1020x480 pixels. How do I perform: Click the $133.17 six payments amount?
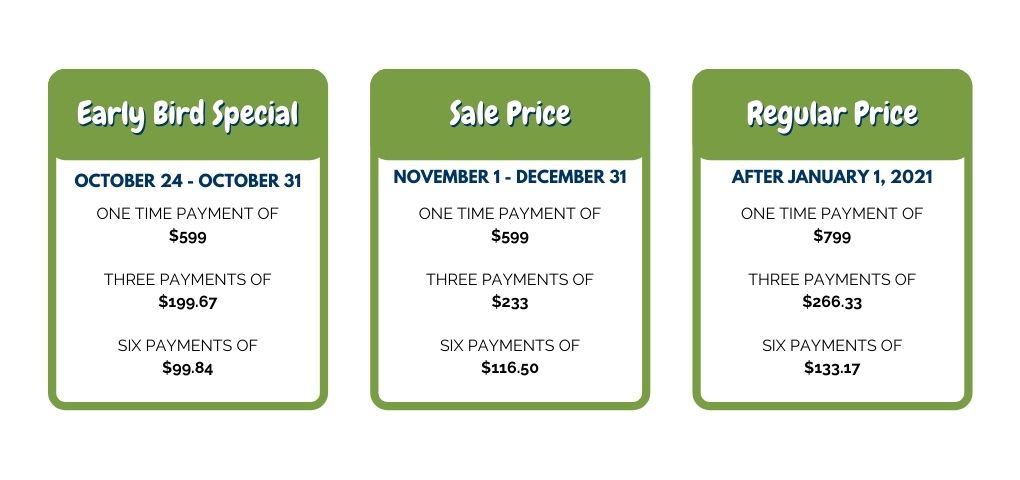(832, 368)
